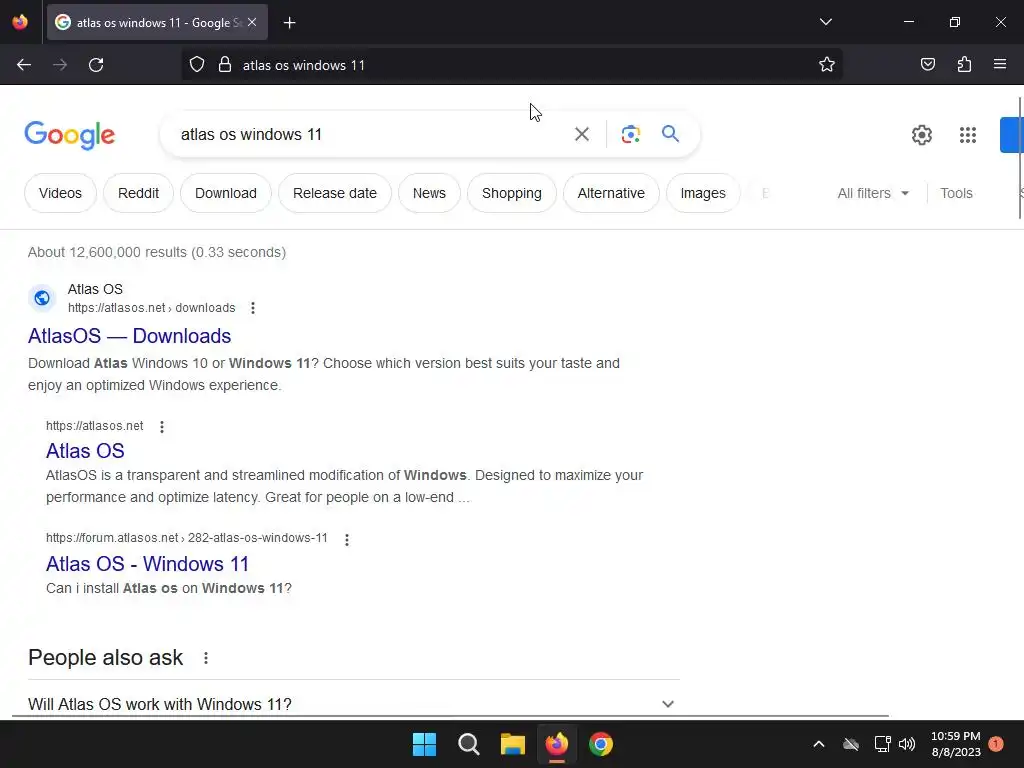Click the atlasos.net downloads URL breadcrumb
The image size is (1024, 768).
(x=152, y=308)
